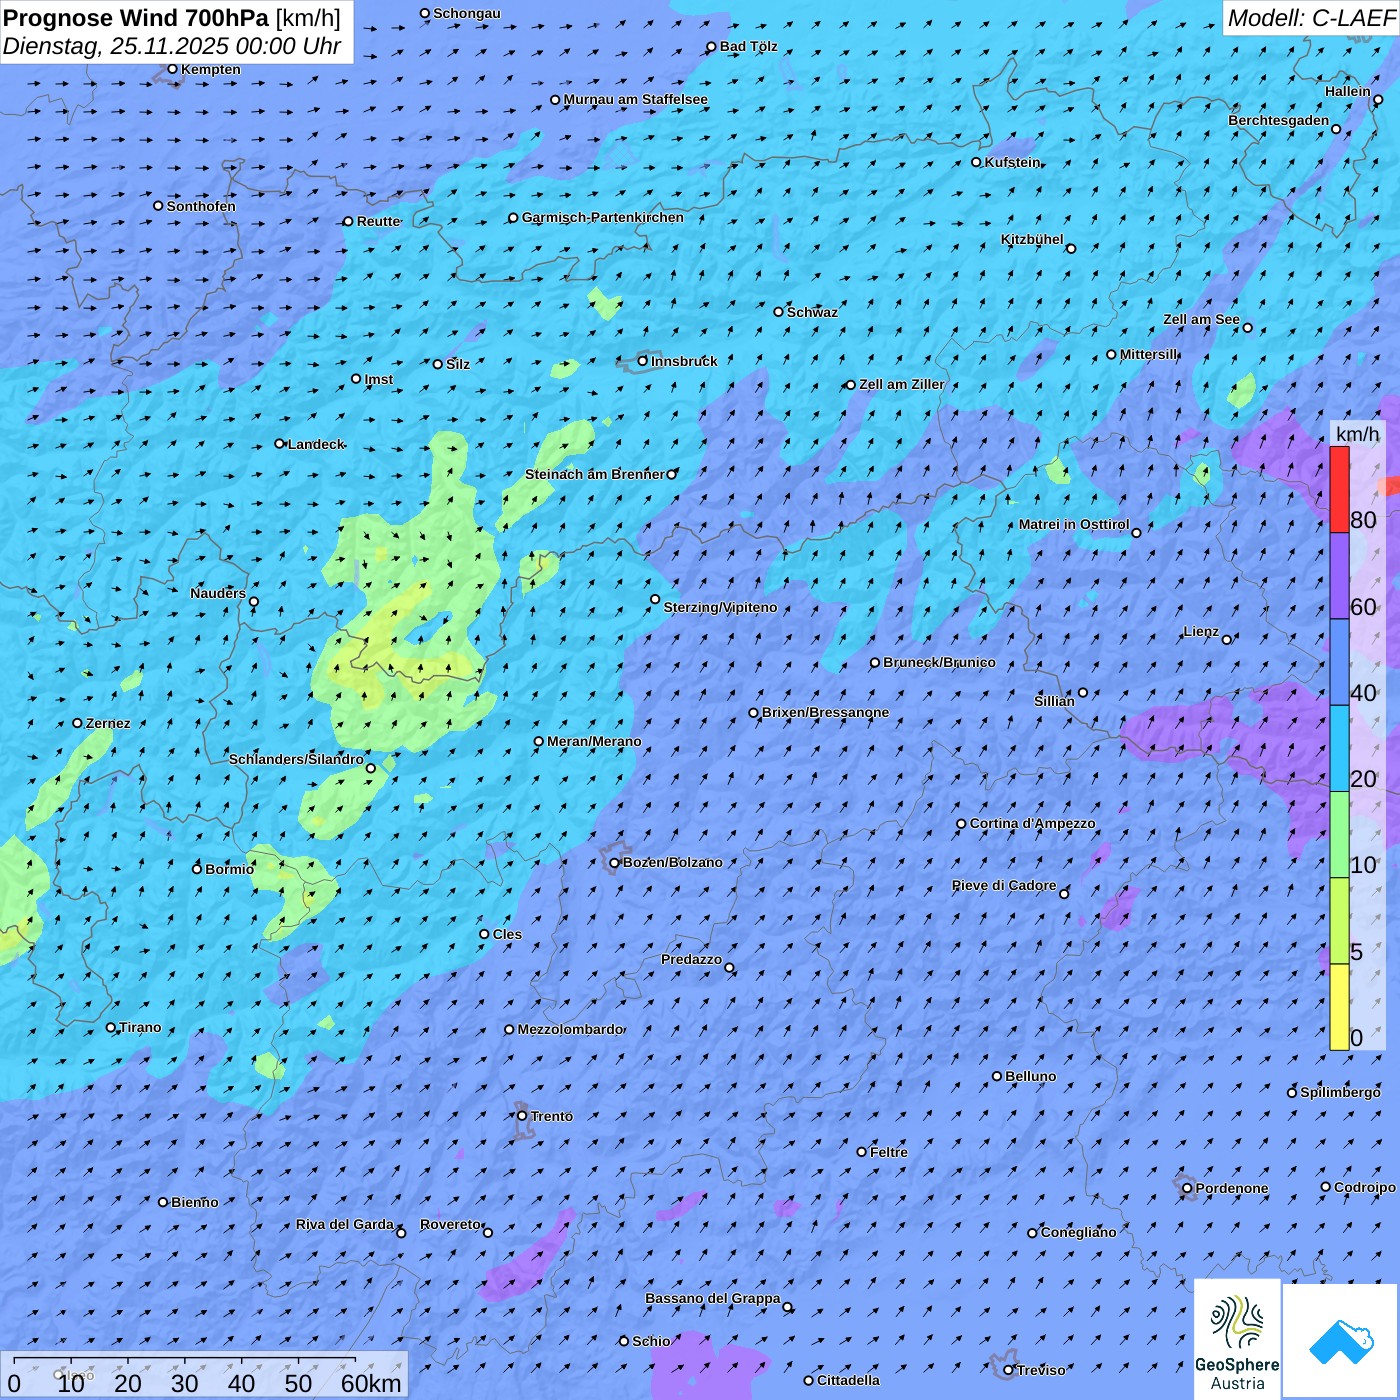Click the 'Matrei in Osttirol' label
Screen dimensions: 1400x1400
pos(1074,524)
